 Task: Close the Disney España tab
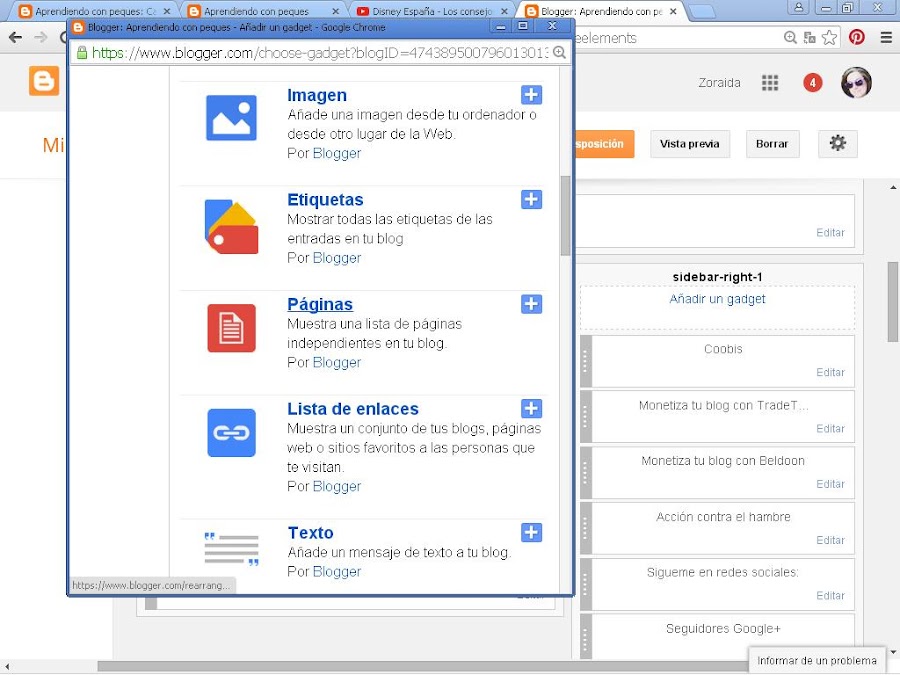click(504, 11)
